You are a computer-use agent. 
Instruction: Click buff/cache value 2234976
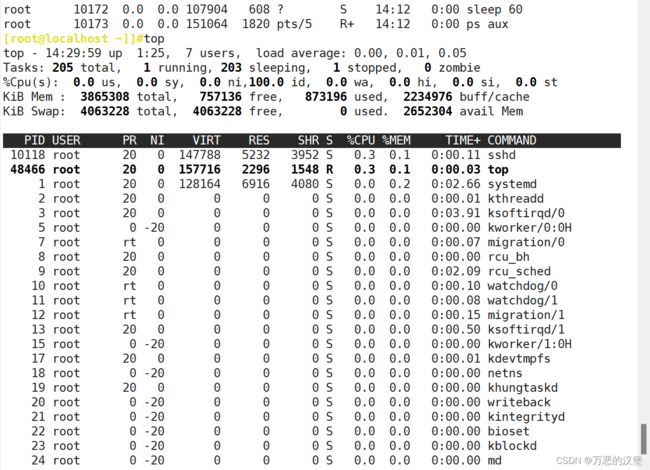point(428,97)
